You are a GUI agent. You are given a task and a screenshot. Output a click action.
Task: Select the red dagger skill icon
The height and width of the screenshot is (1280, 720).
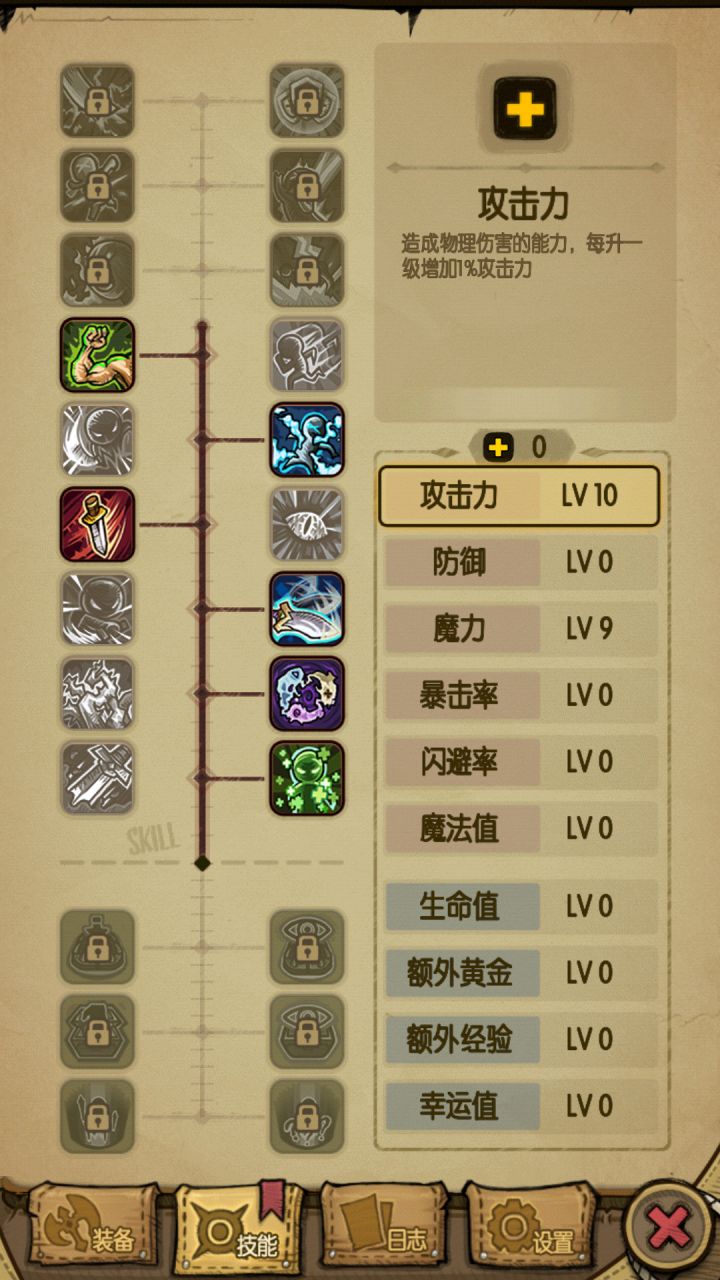coord(97,524)
